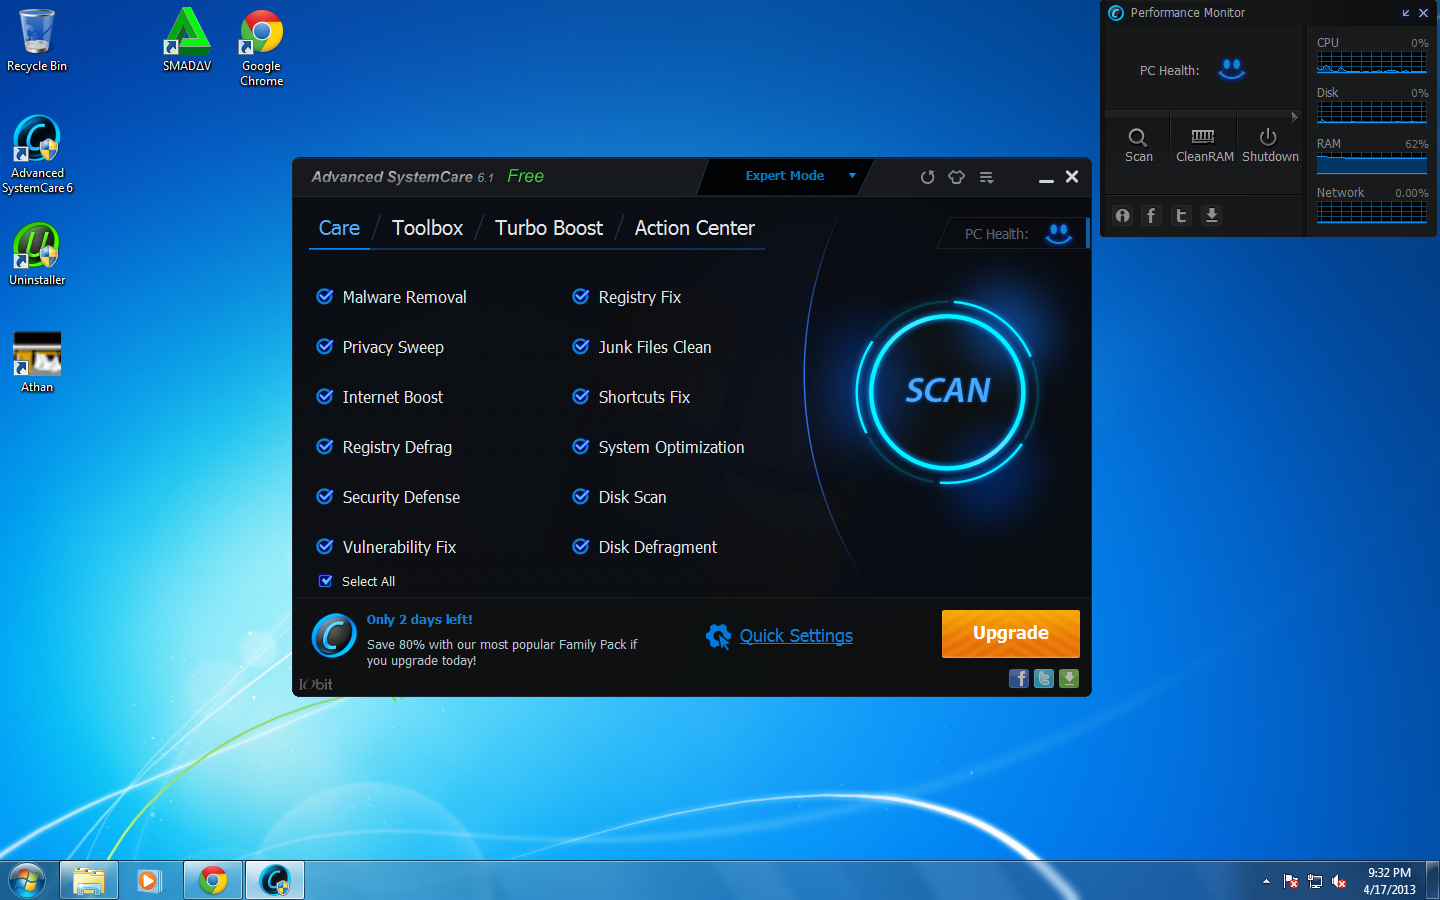The height and width of the screenshot is (900, 1440).
Task: Uncheck Registry Defrag
Action: click(325, 446)
